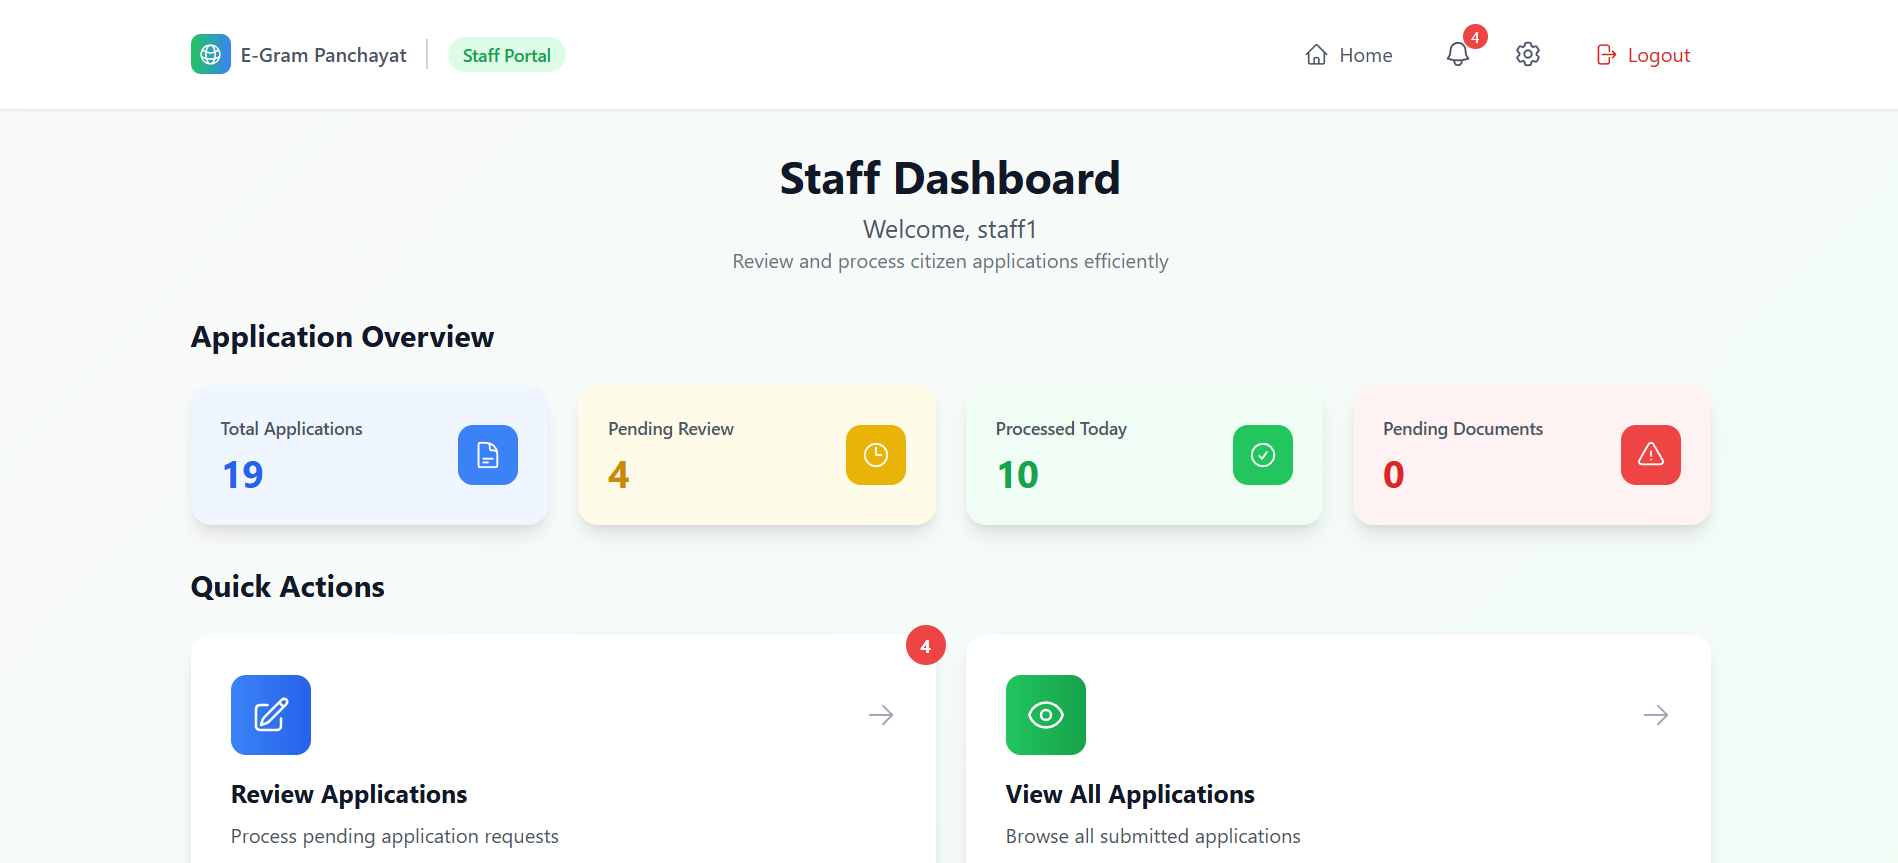Click the Quick Actions heading
This screenshot has height=863, width=1898.
[288, 587]
